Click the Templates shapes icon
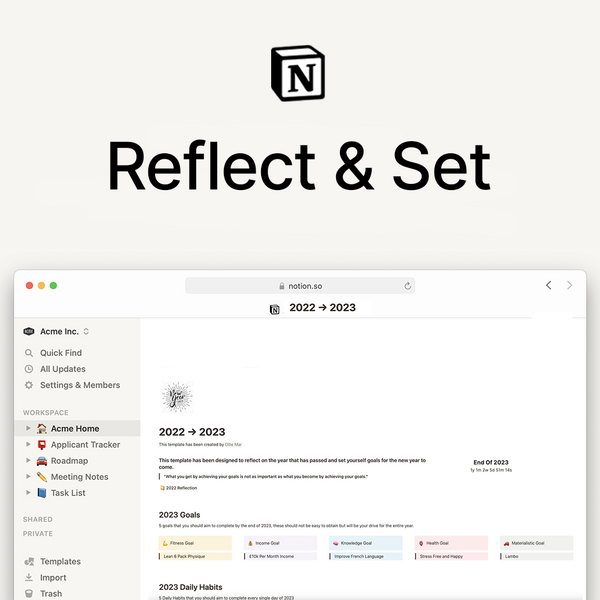The width and height of the screenshot is (600, 600). tap(29, 561)
